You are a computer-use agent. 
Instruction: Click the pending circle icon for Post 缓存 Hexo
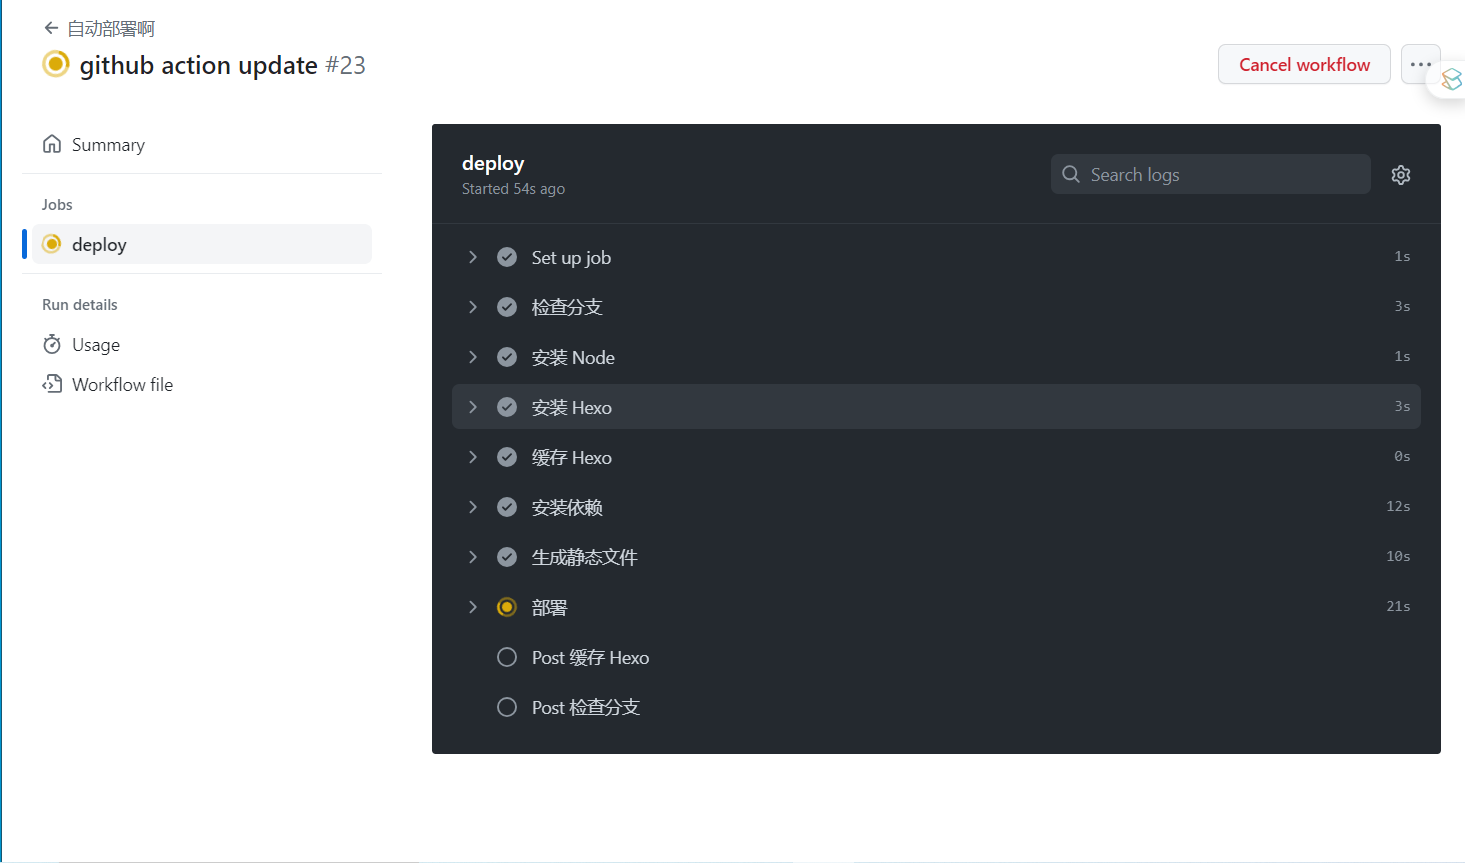point(507,657)
